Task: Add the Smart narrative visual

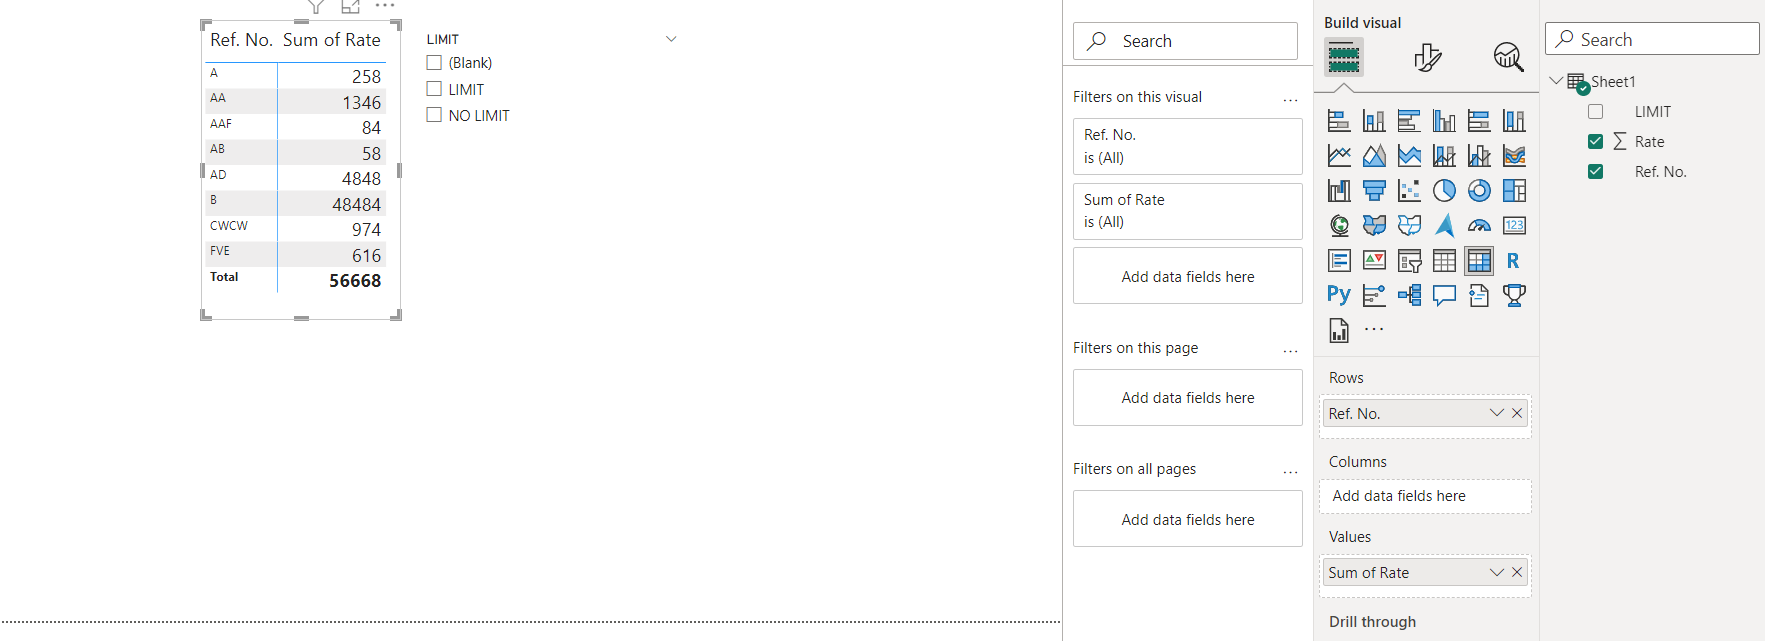Action: click(1479, 295)
